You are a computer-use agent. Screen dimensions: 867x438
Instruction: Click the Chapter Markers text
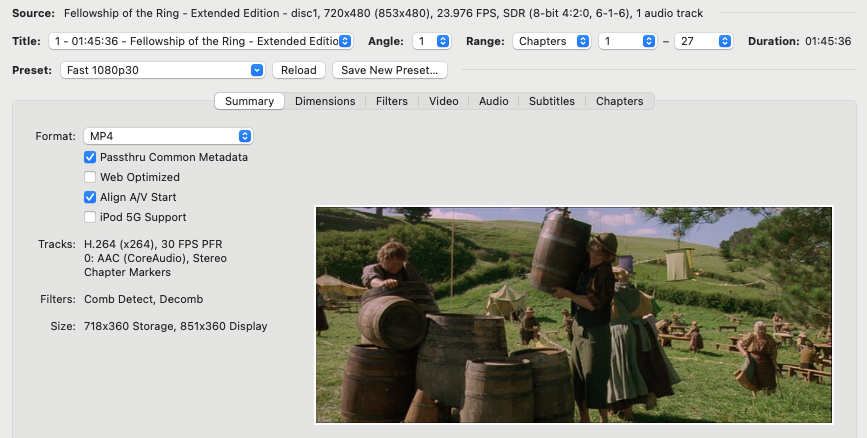127,272
